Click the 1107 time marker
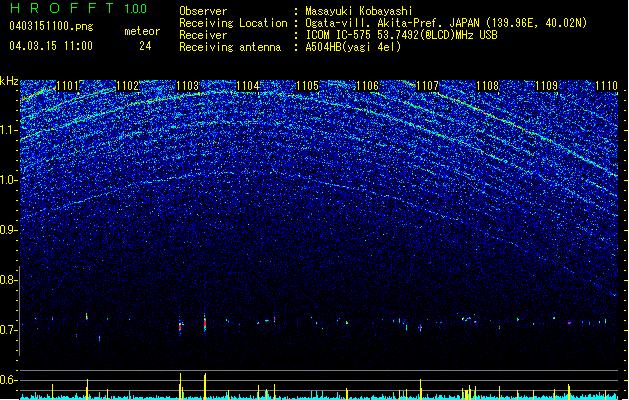629x400 pixels. (428, 86)
